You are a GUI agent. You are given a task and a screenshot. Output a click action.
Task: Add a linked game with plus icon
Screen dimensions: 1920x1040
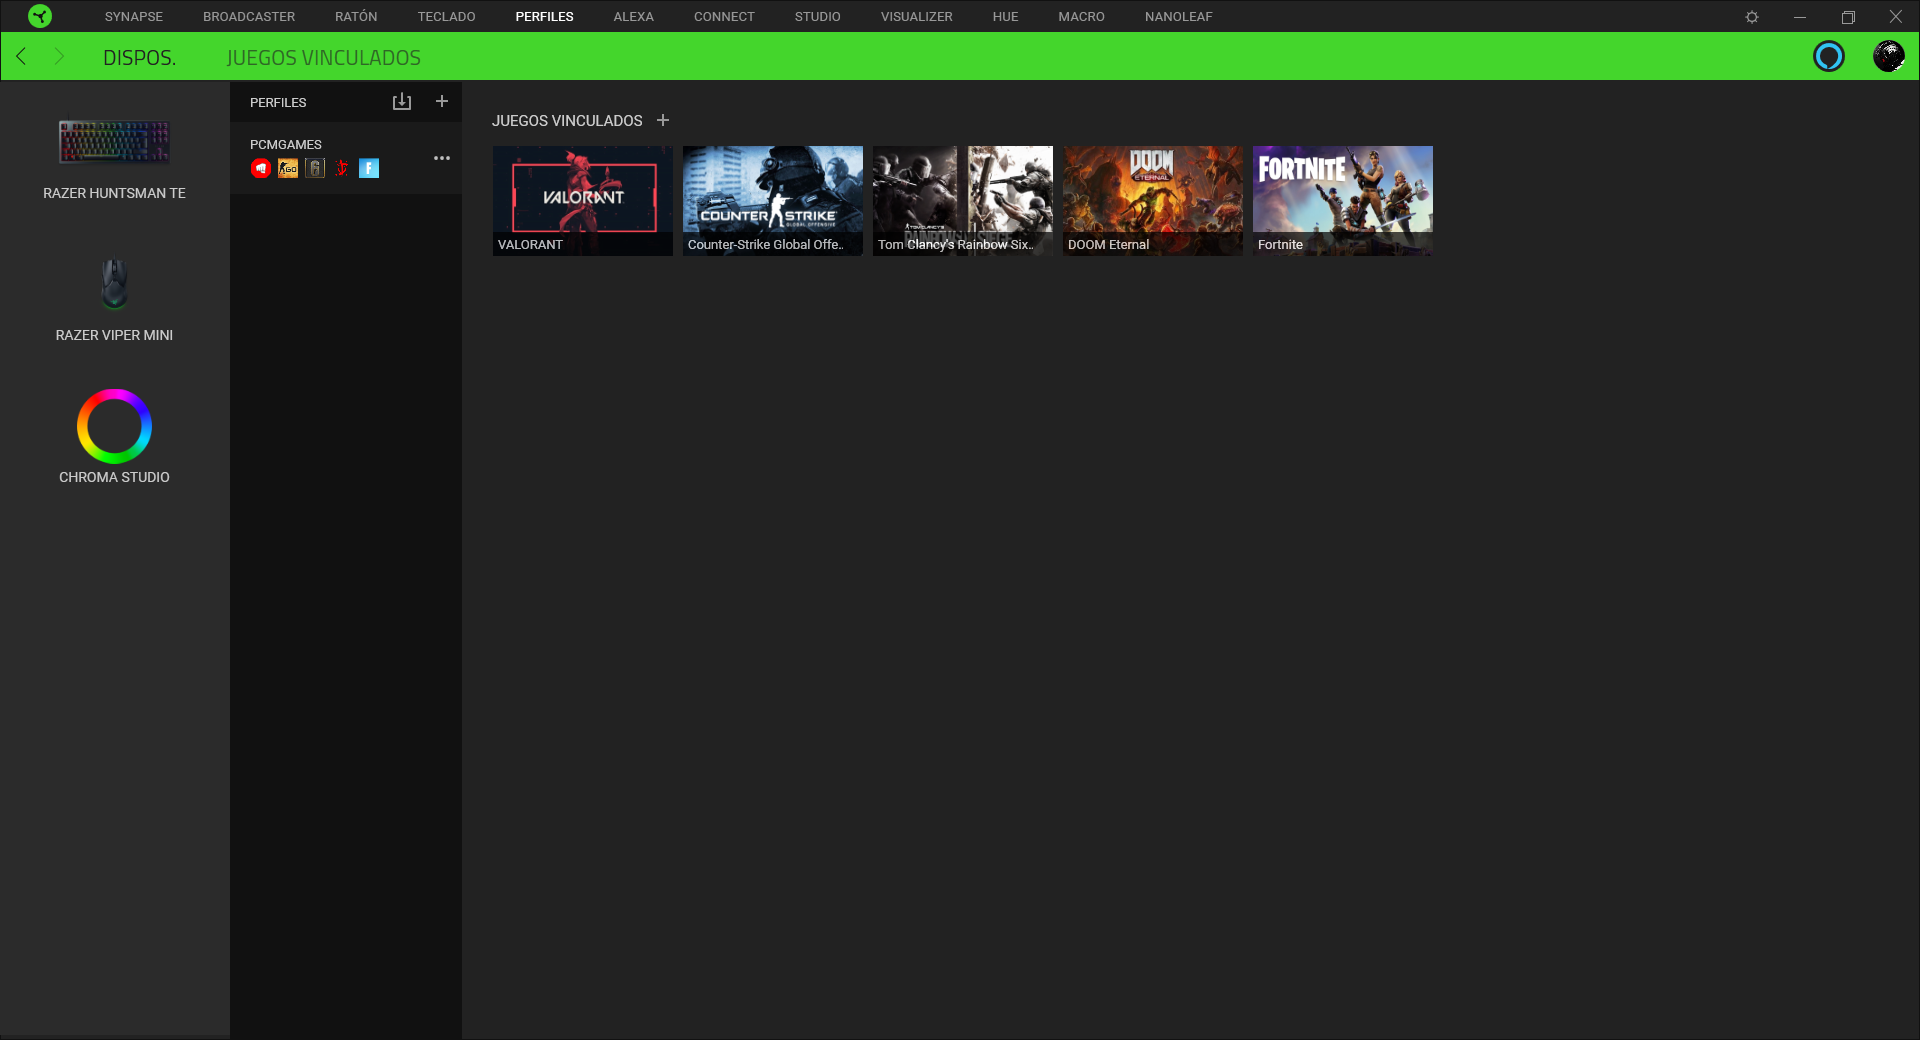(x=663, y=120)
